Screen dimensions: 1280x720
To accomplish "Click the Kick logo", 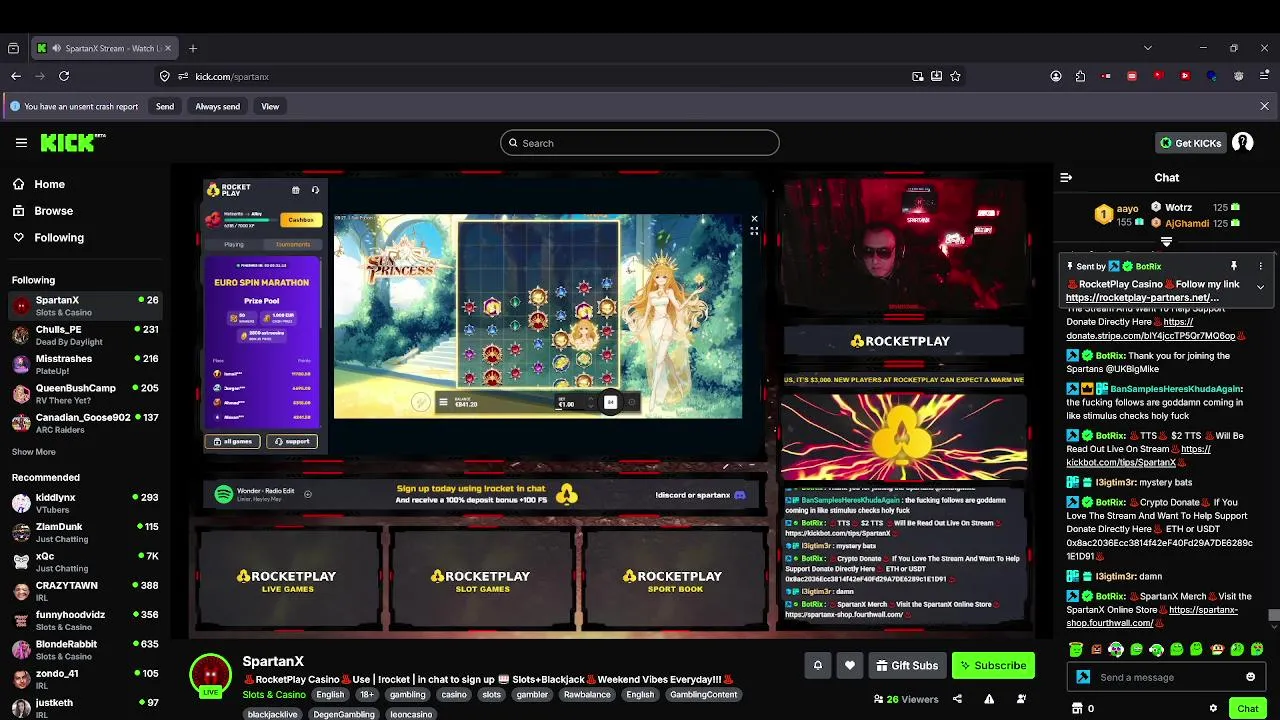I will point(72,143).
